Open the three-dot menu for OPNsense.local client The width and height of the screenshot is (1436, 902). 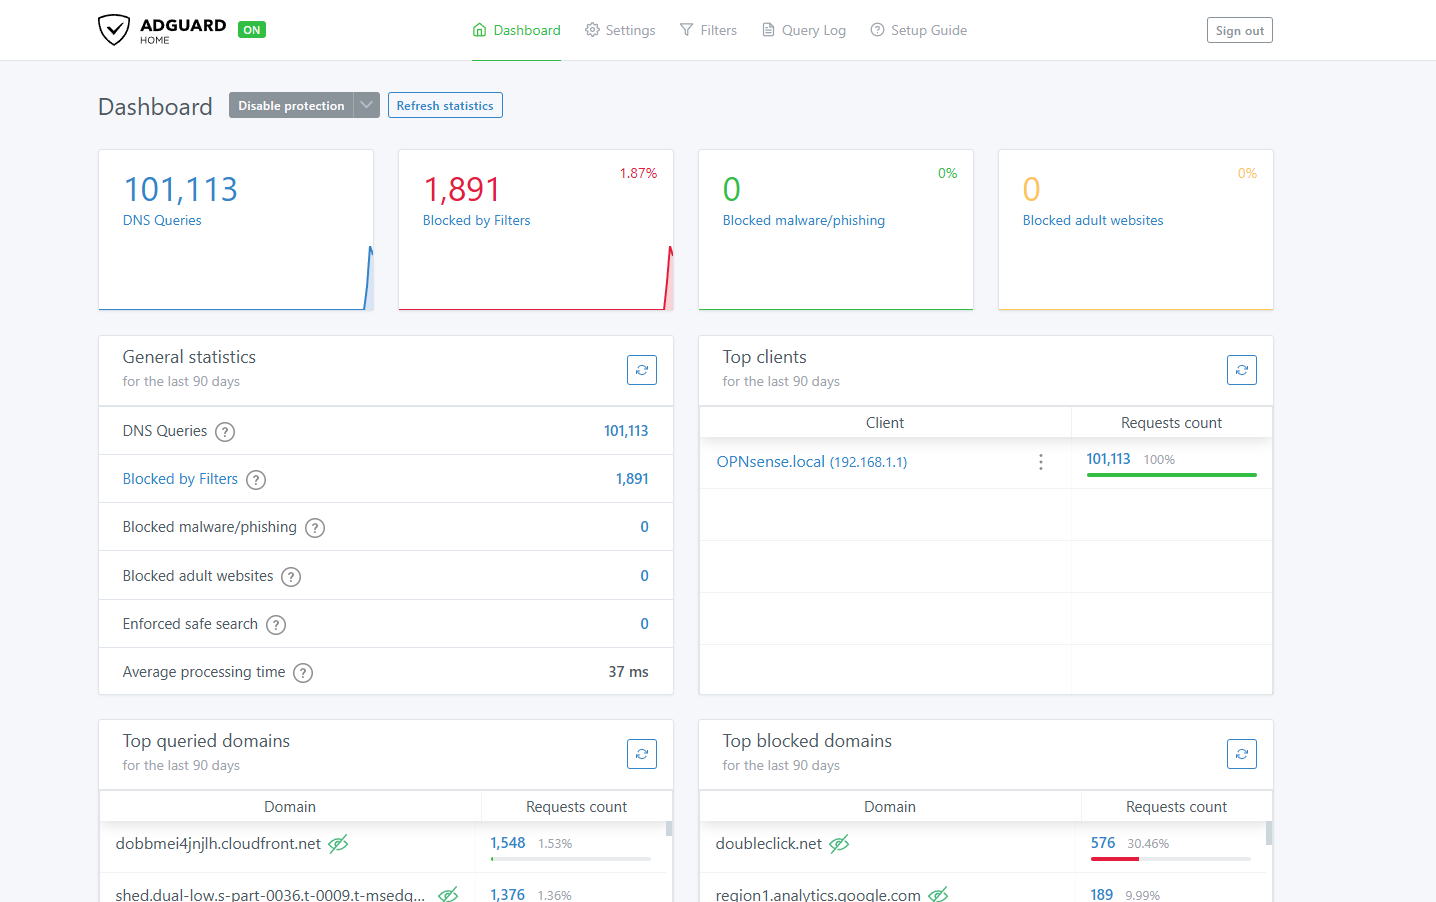[x=1041, y=462]
